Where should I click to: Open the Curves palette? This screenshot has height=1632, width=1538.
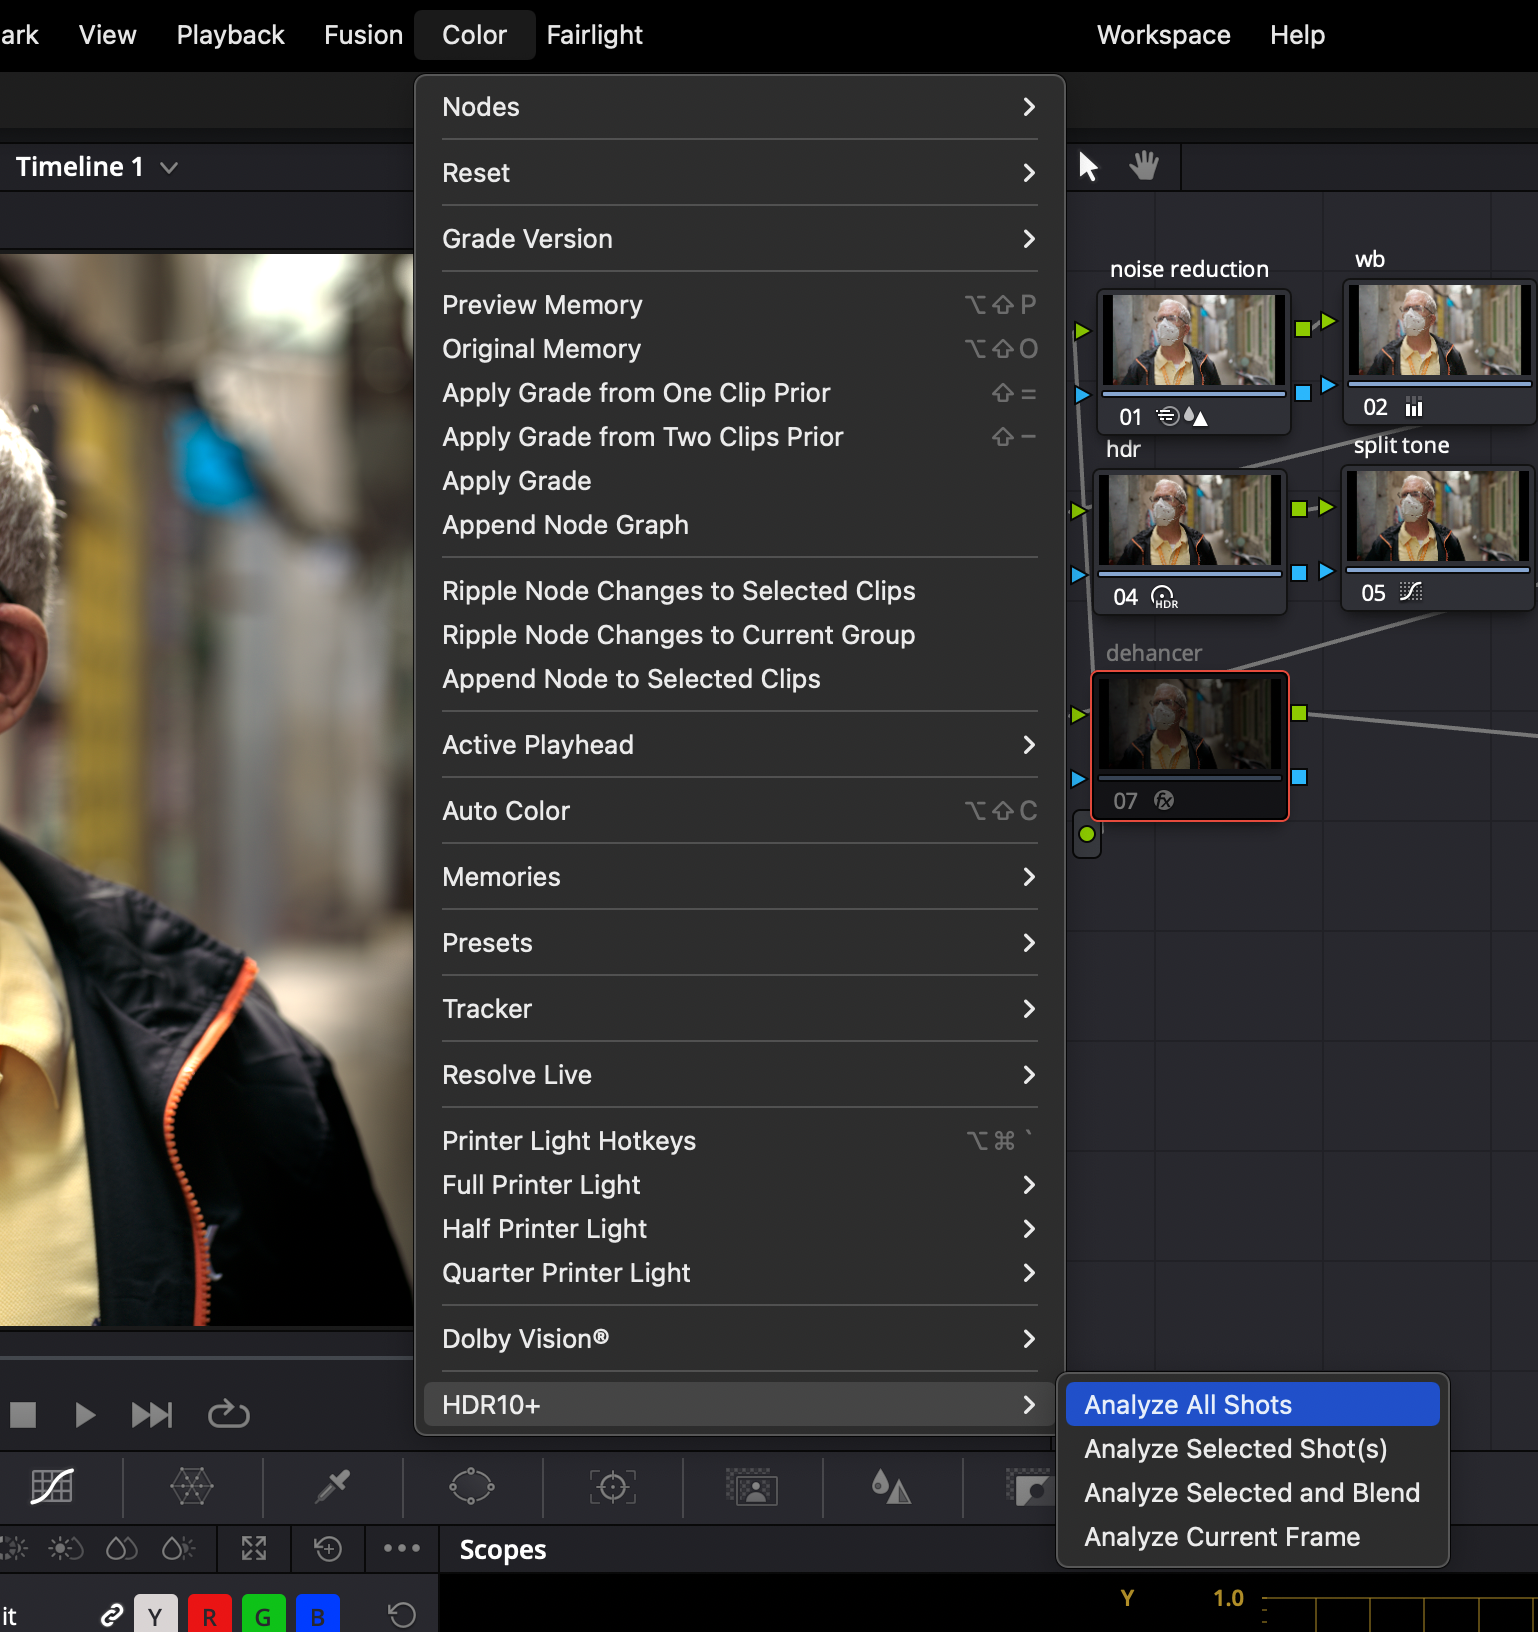52,1487
